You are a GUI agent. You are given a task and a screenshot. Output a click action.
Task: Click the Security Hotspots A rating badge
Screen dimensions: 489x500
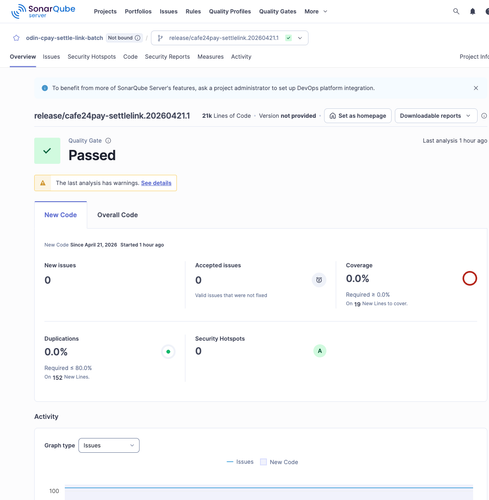pyautogui.click(x=320, y=351)
